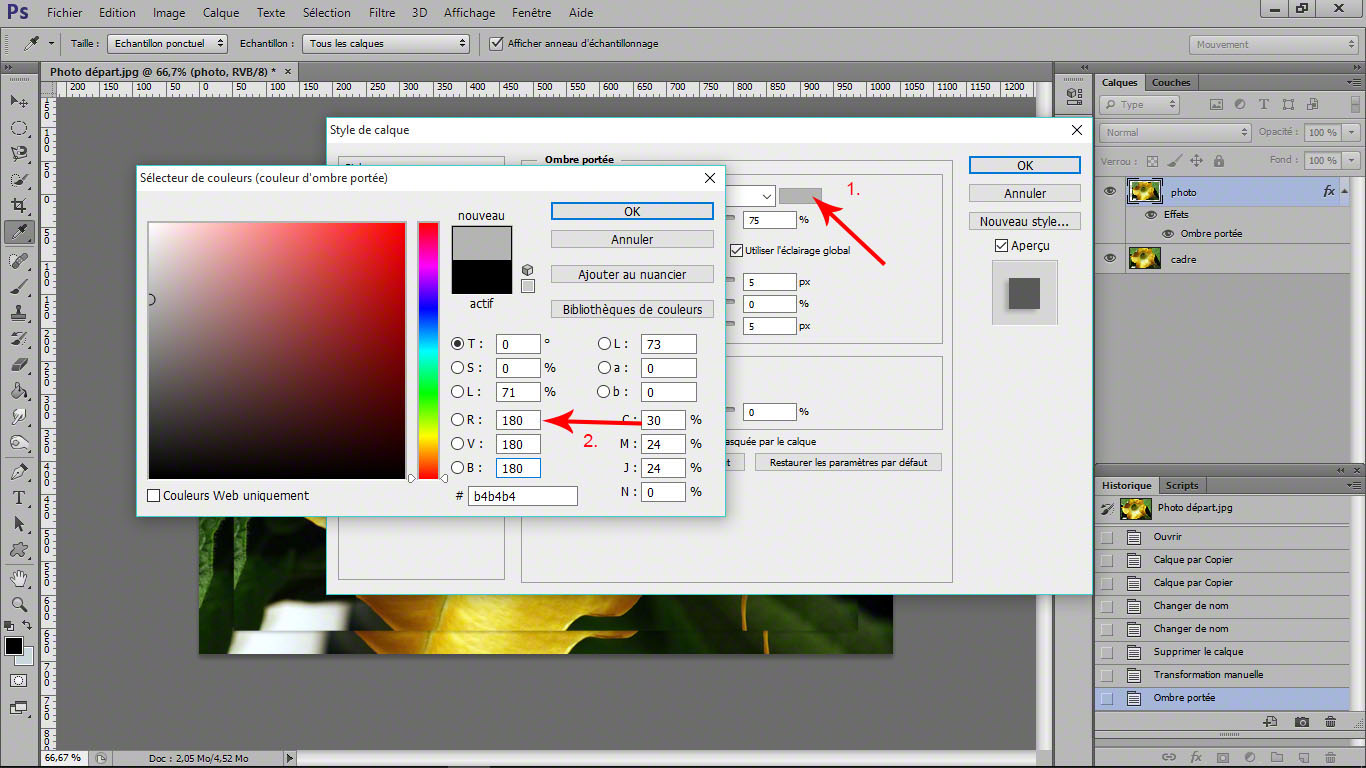Open the Normal blend mode dropdown
Viewport: 1366px width, 768px height.
coord(1175,132)
